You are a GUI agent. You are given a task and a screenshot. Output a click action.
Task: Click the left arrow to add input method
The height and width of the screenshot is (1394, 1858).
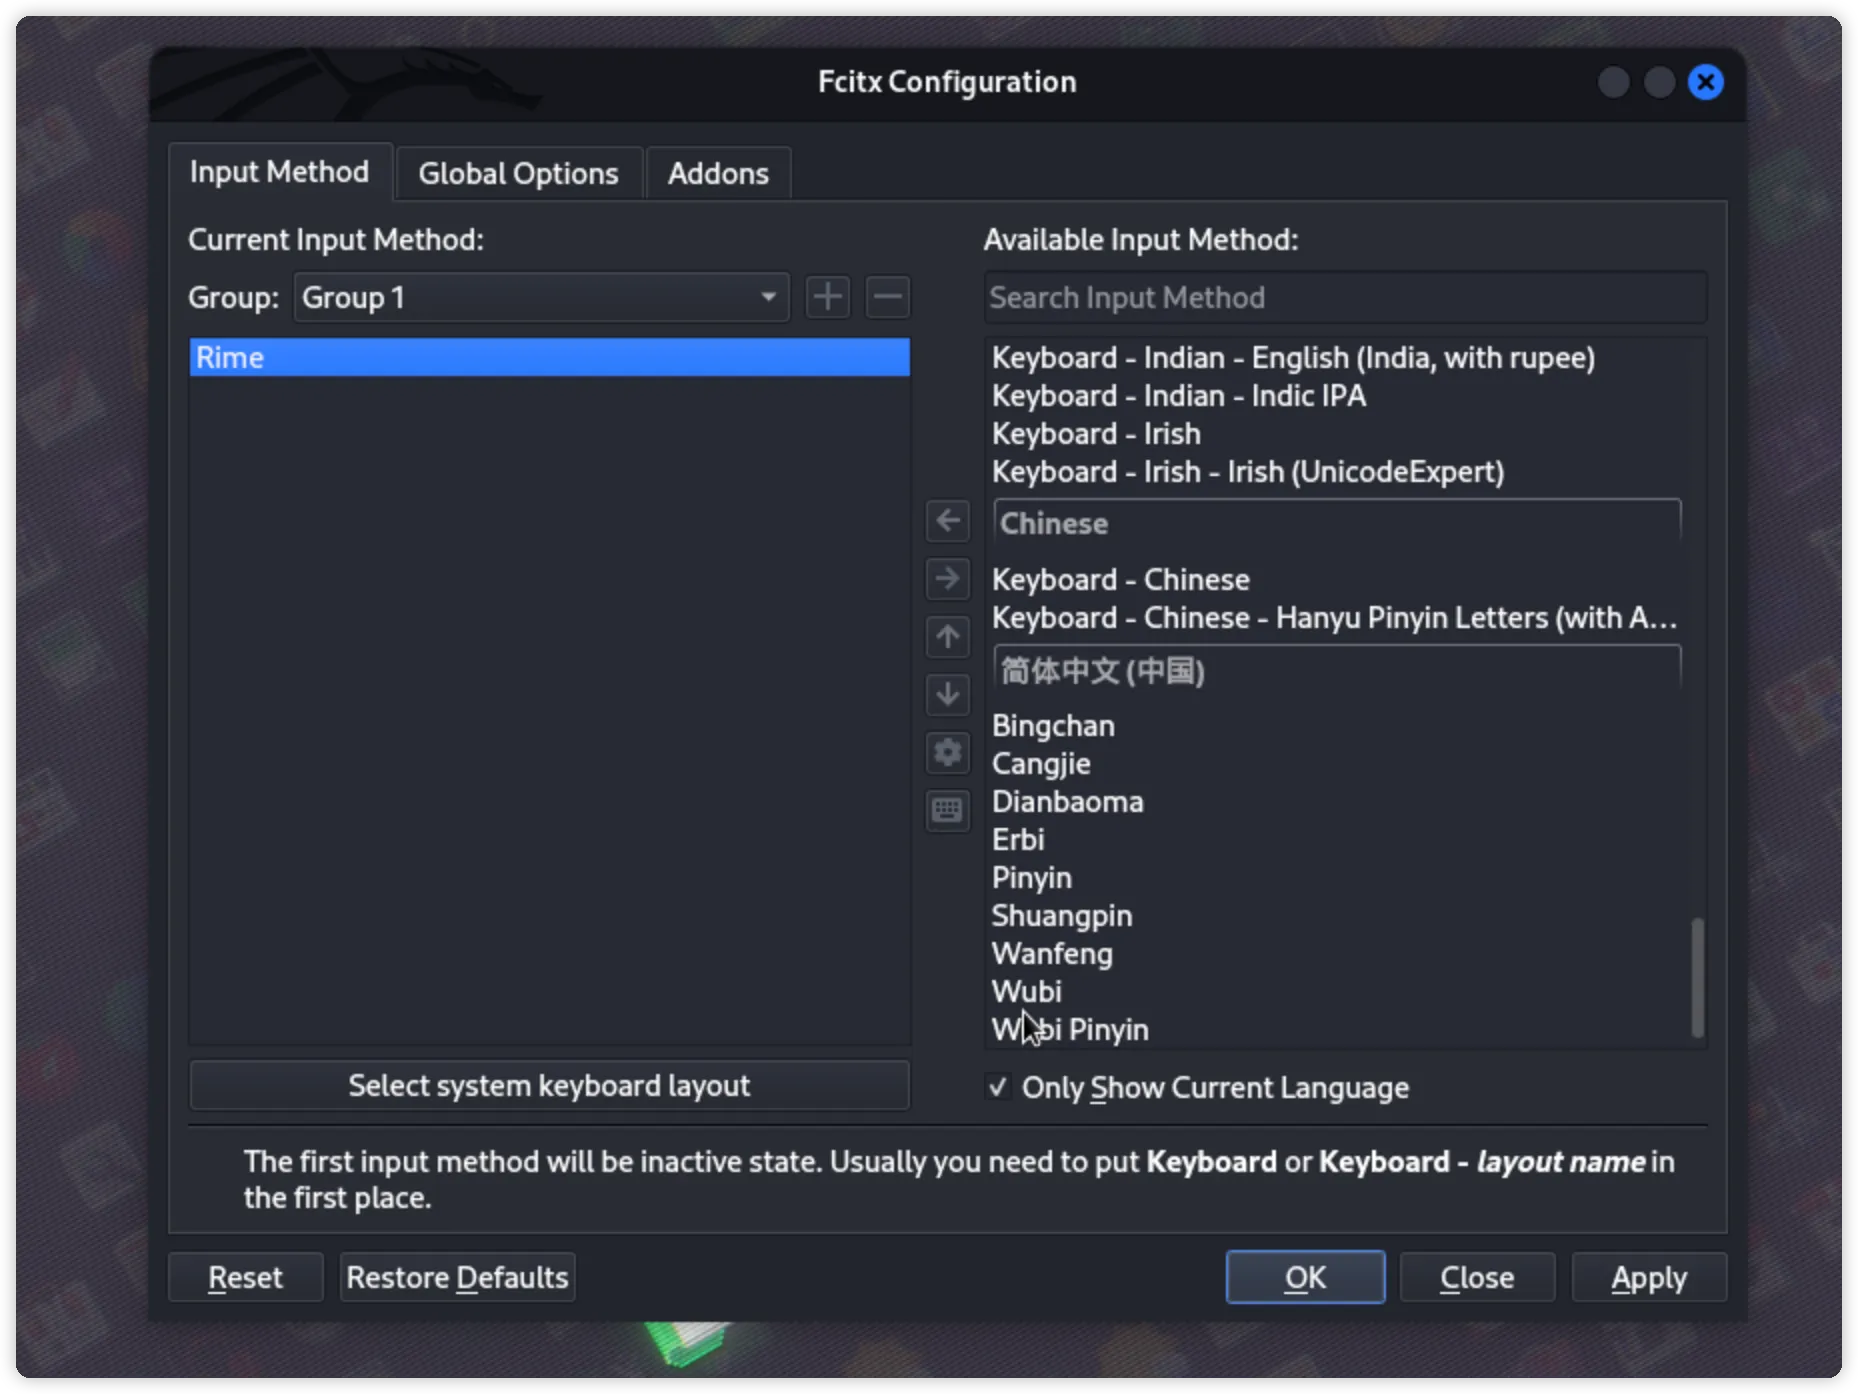[947, 521]
